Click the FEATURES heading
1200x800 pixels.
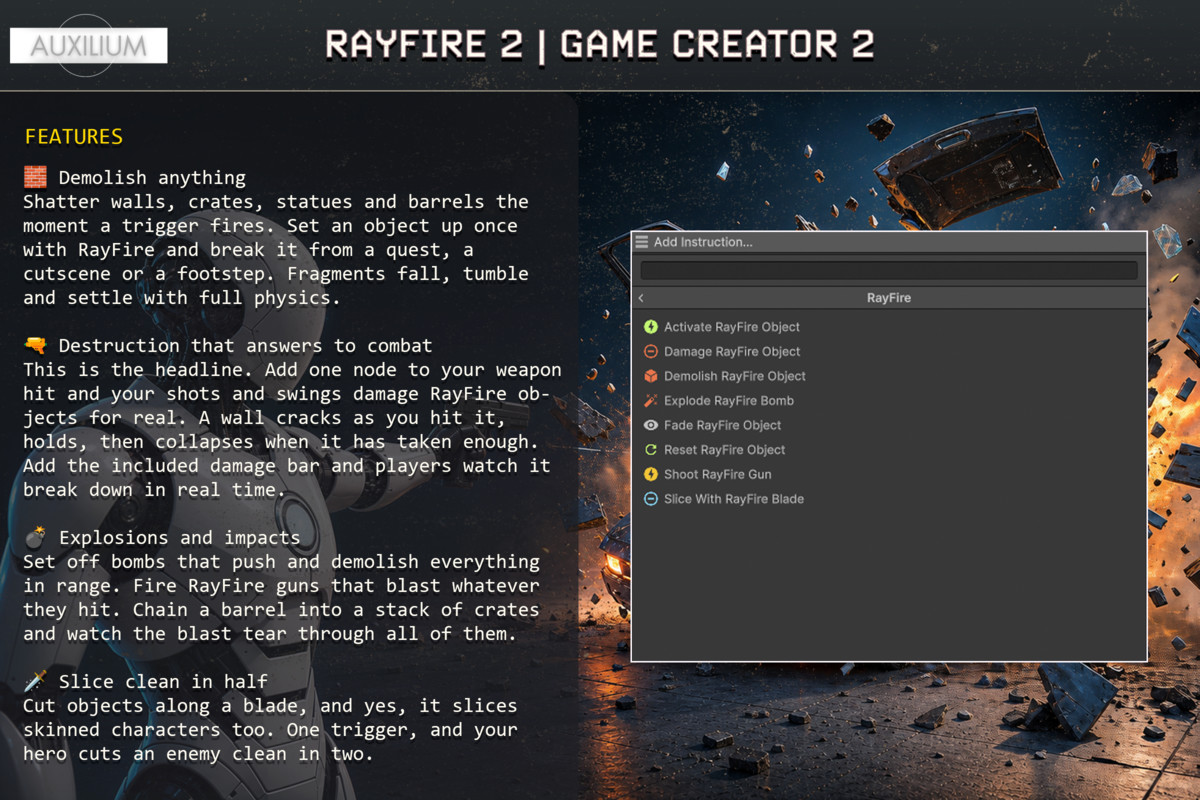pyautogui.click(x=74, y=136)
